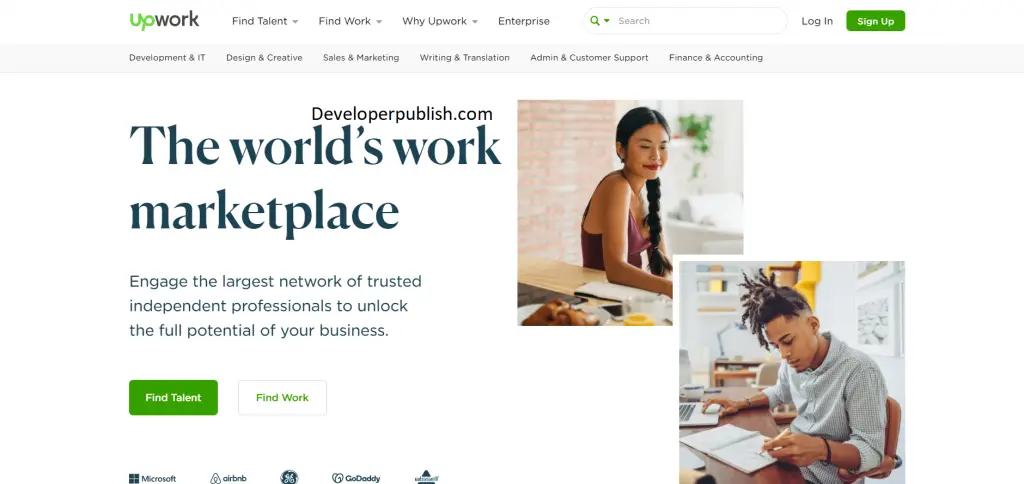Expand the Find Talent dropdown menu
This screenshot has width=1024, height=484.
pyautogui.click(x=265, y=21)
